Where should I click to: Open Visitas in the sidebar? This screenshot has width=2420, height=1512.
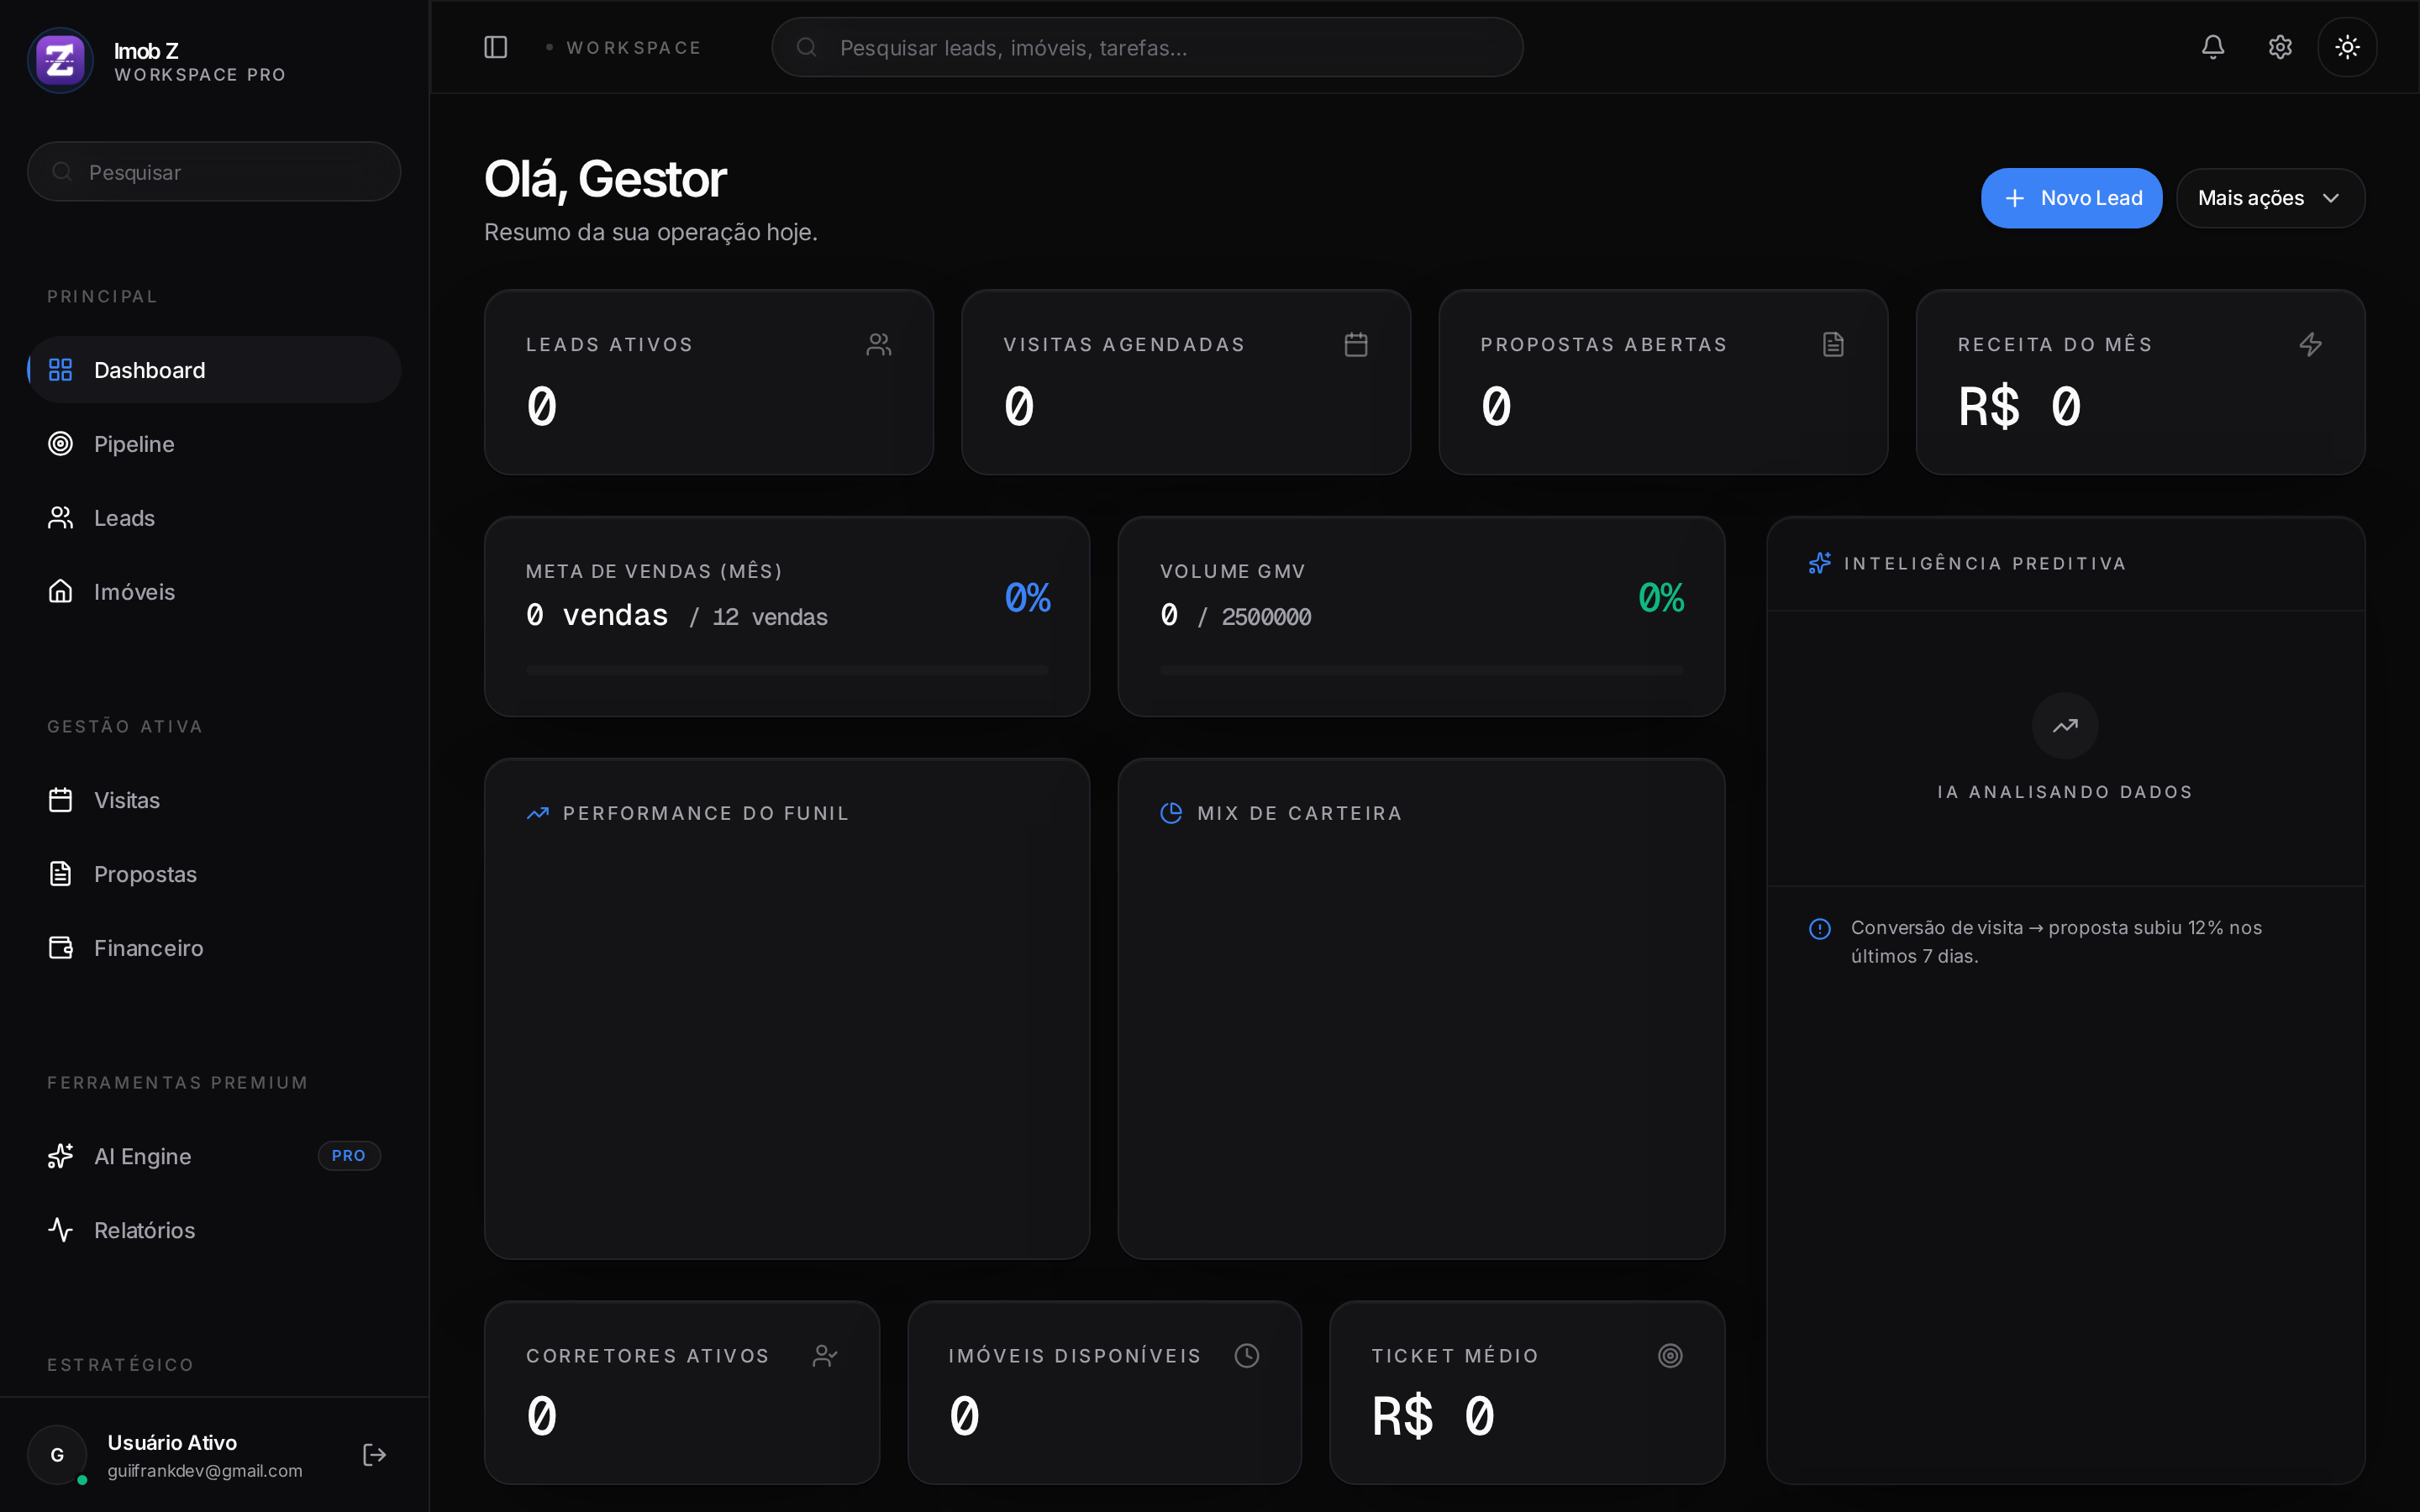214,800
